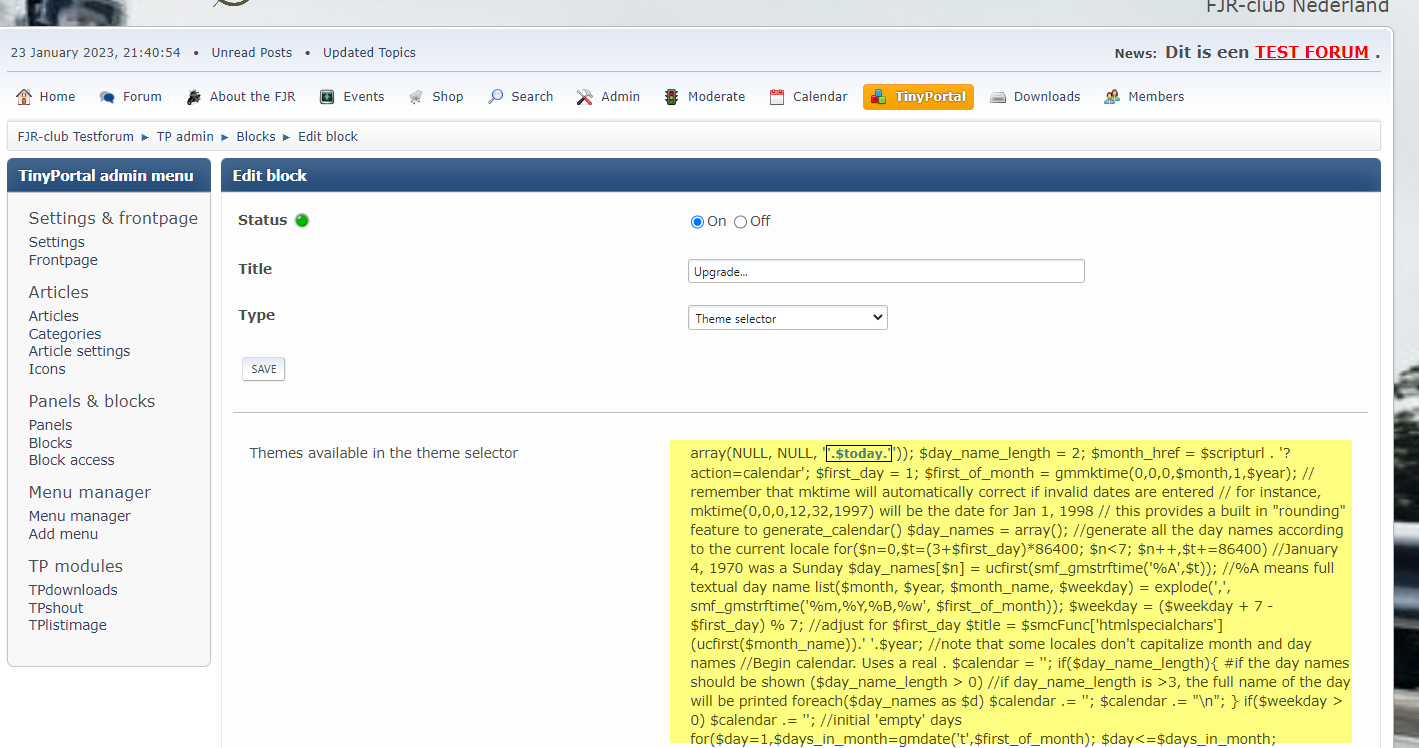This screenshot has height=748, width=1419.
Task: Click inside the Title input field
Action: (x=886, y=270)
